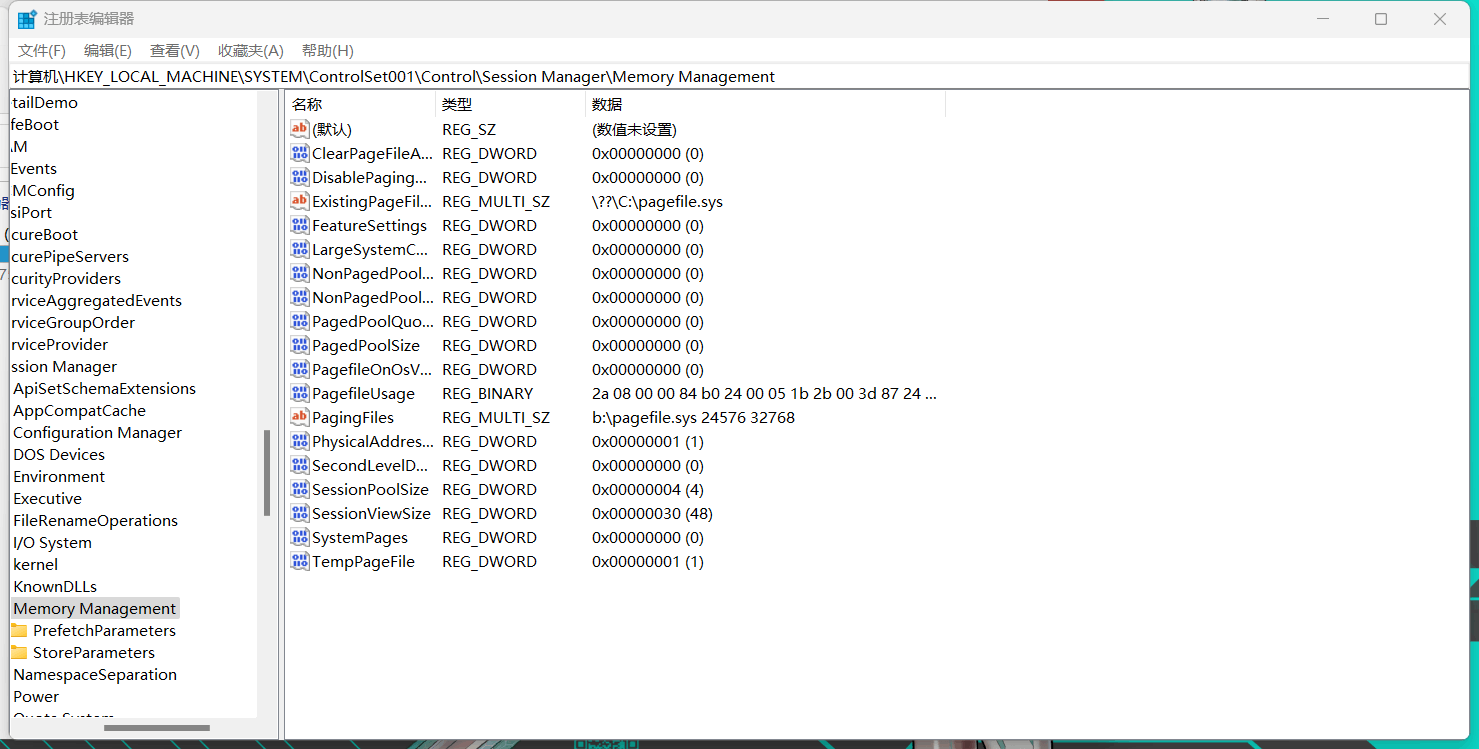This screenshot has height=749, width=1479.
Task: Click the registry path address bar
Action: coord(739,76)
